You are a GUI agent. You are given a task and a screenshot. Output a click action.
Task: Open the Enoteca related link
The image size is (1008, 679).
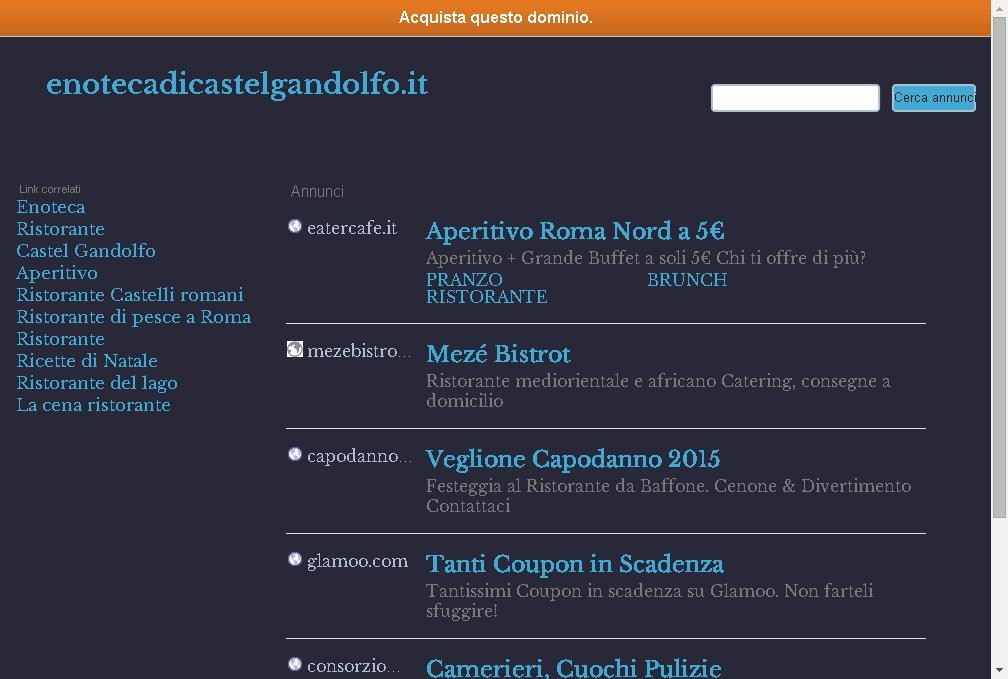pos(51,207)
